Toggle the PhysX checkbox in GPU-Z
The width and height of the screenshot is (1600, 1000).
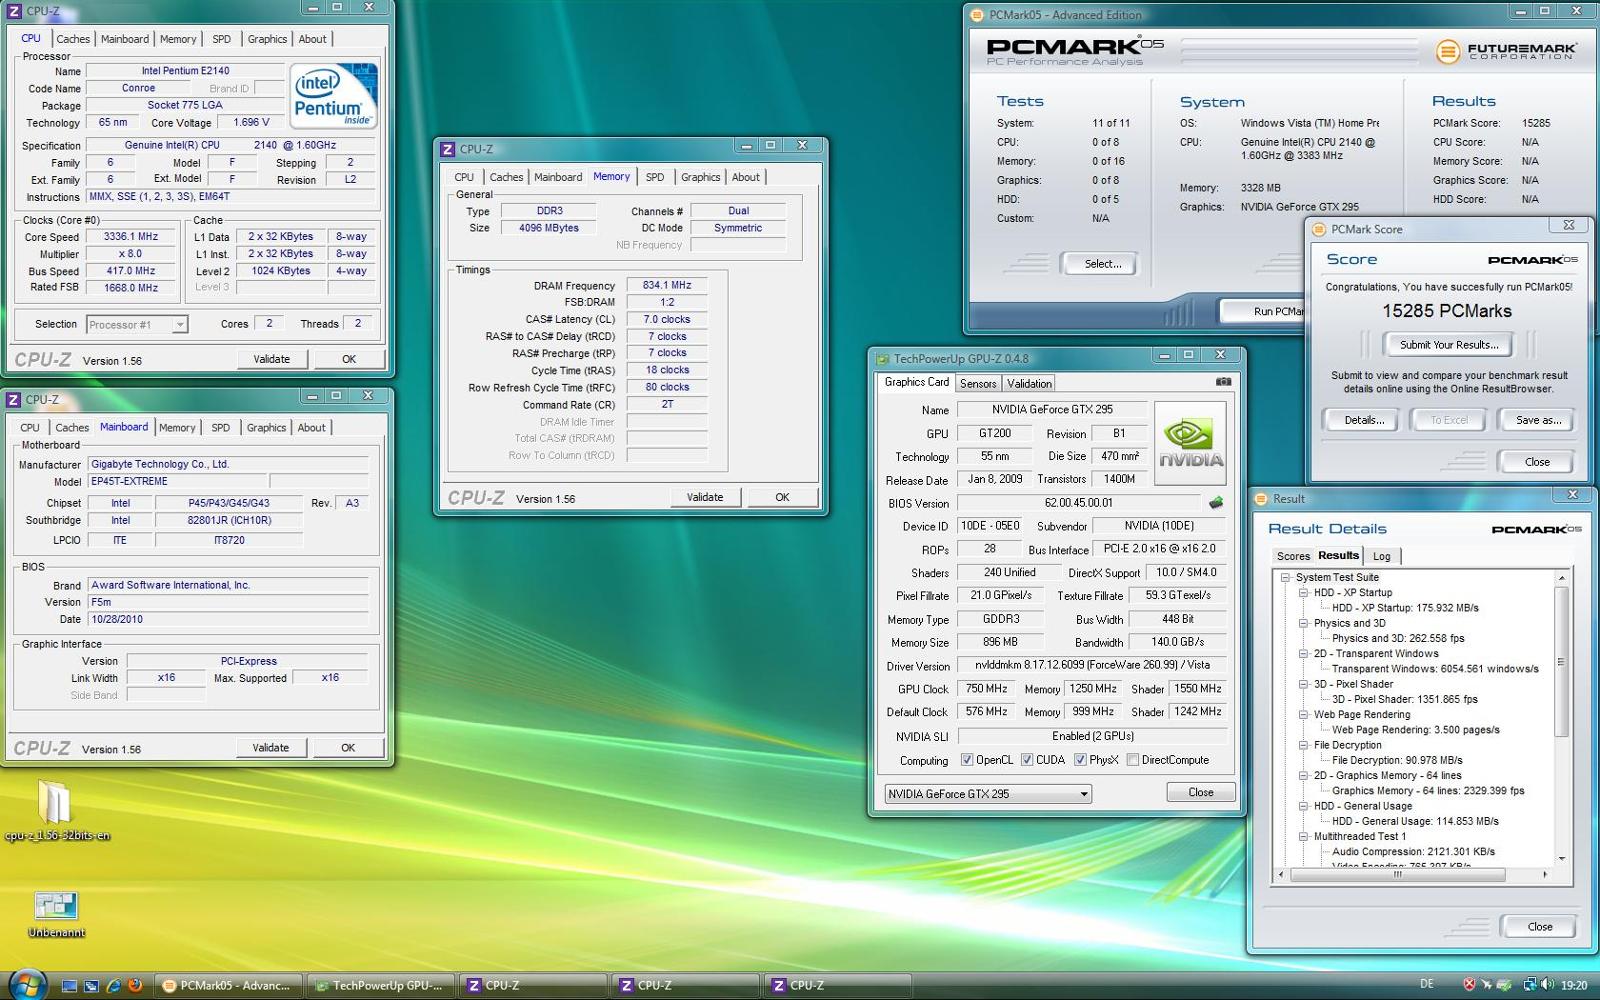coord(1080,760)
